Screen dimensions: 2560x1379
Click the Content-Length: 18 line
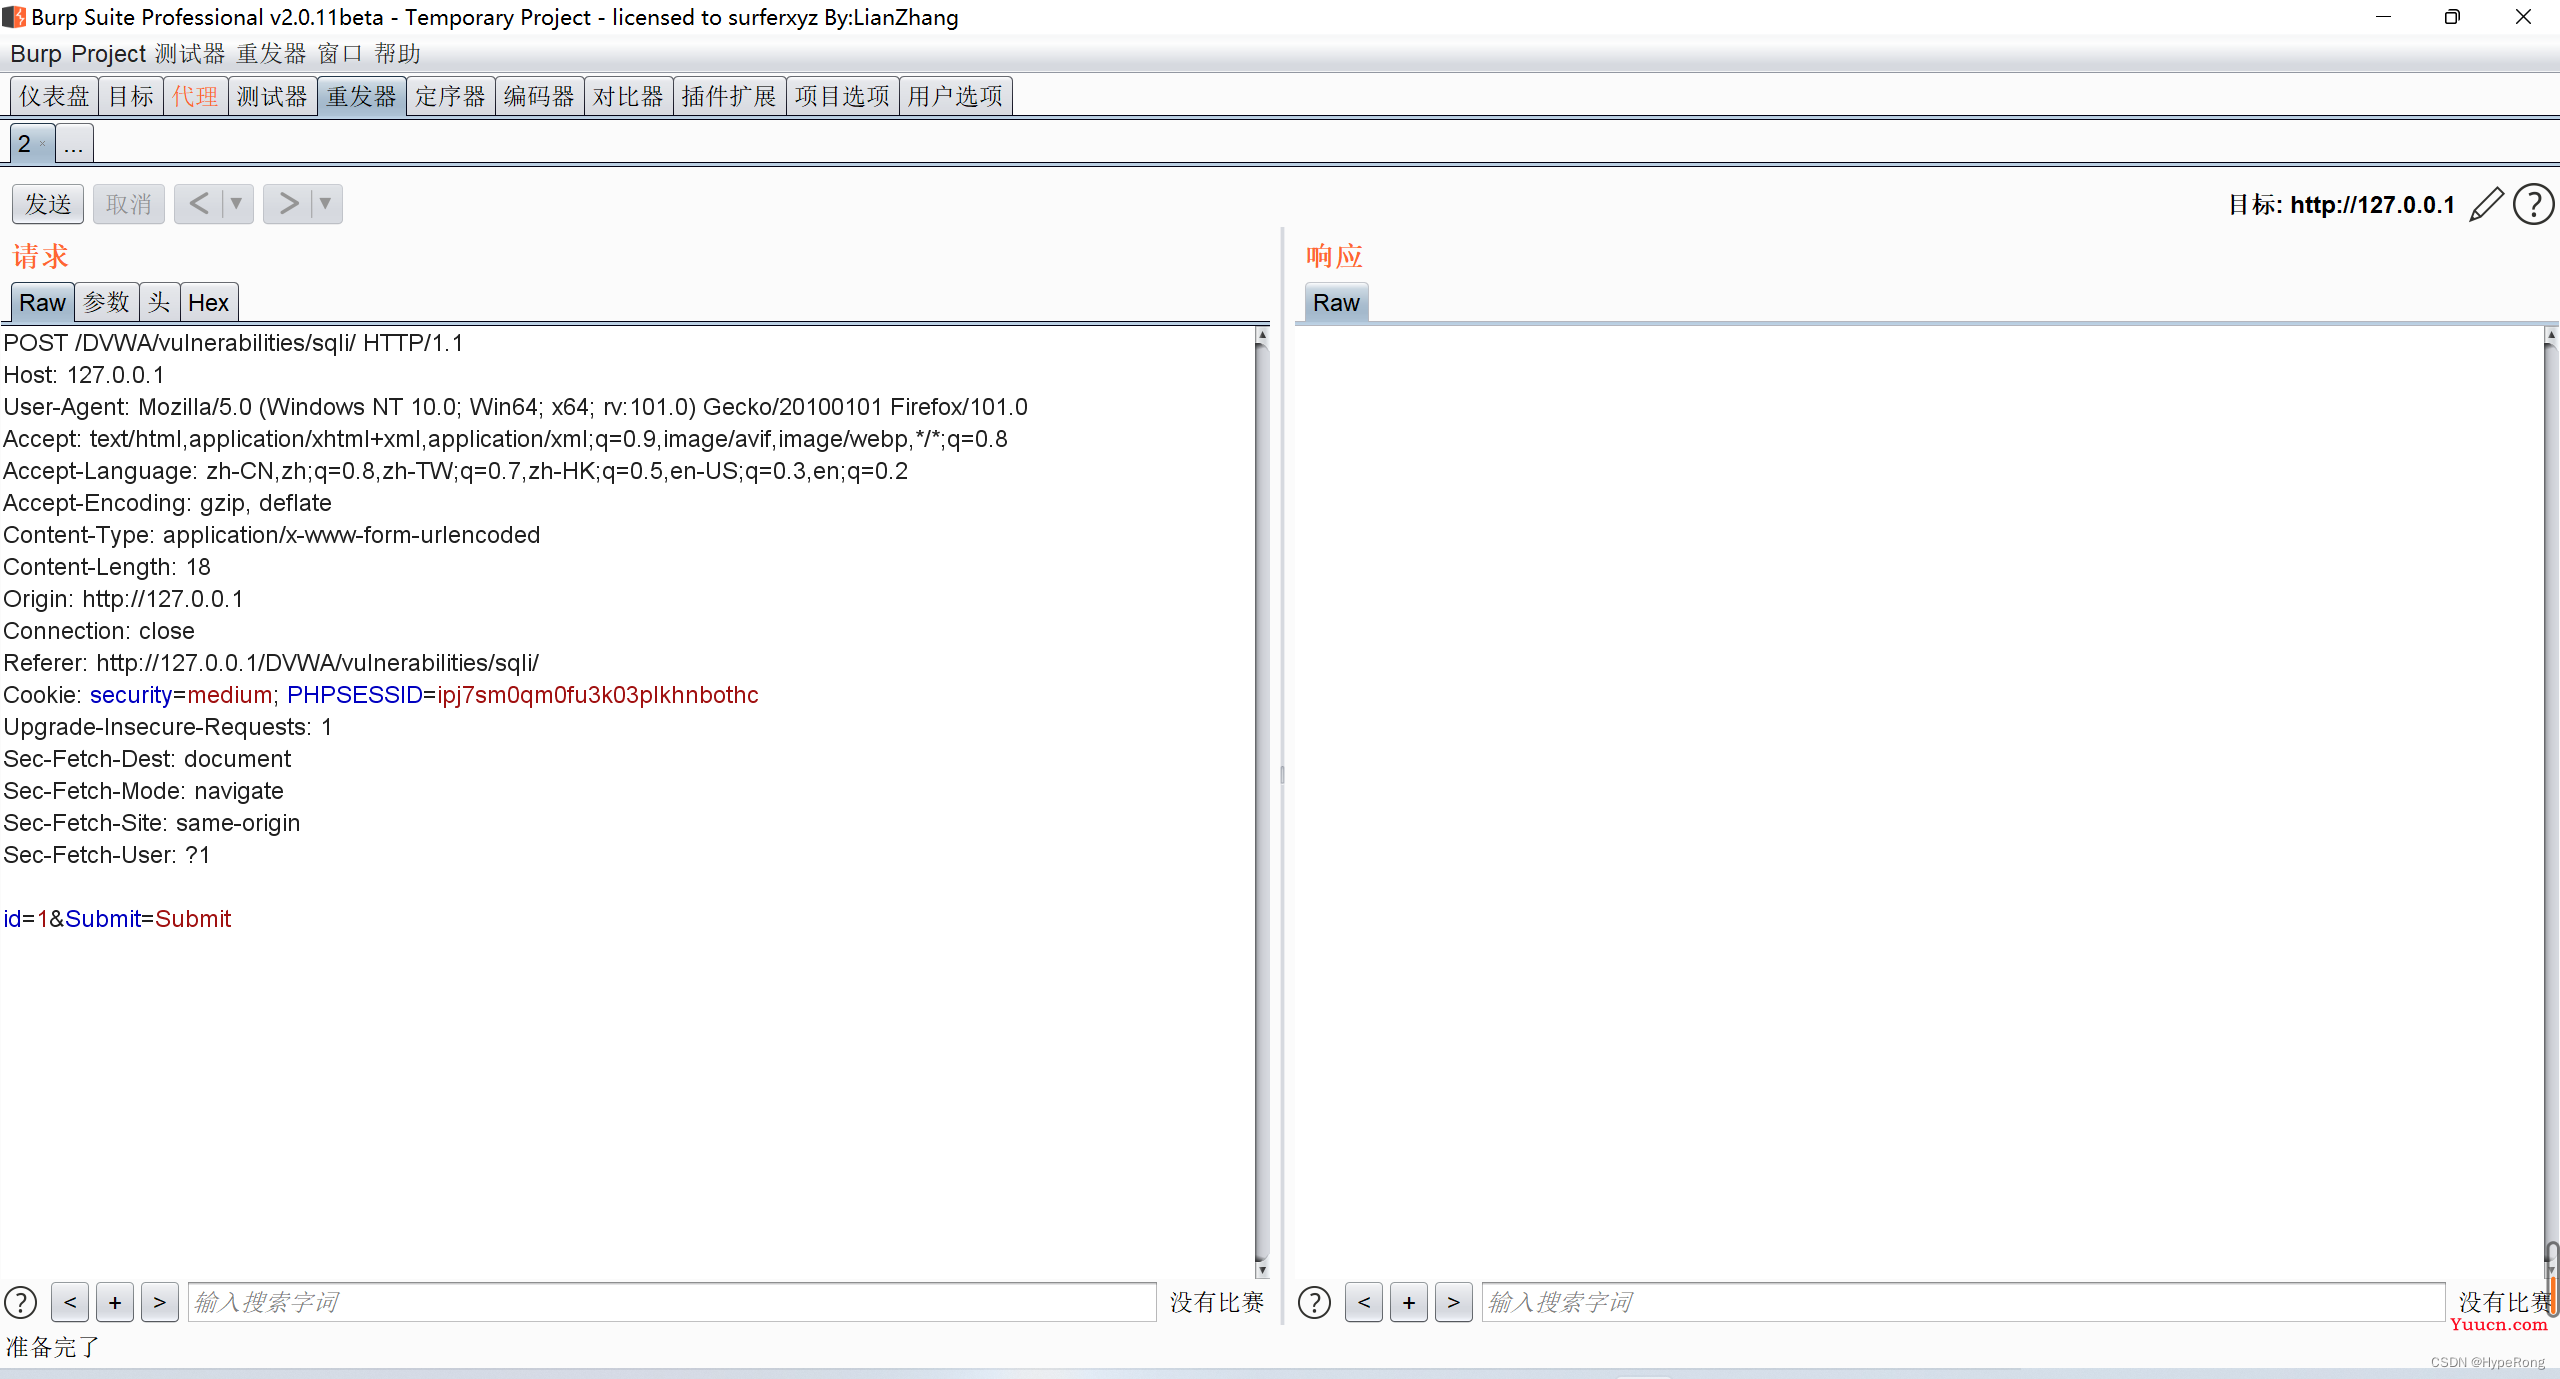coord(107,567)
